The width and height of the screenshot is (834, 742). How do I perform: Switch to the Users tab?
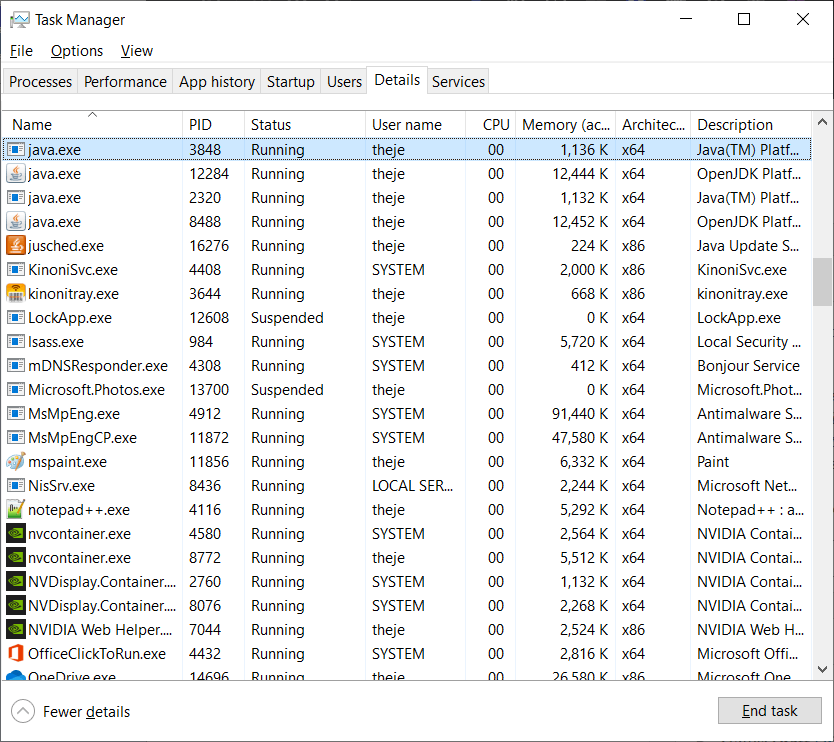[344, 82]
